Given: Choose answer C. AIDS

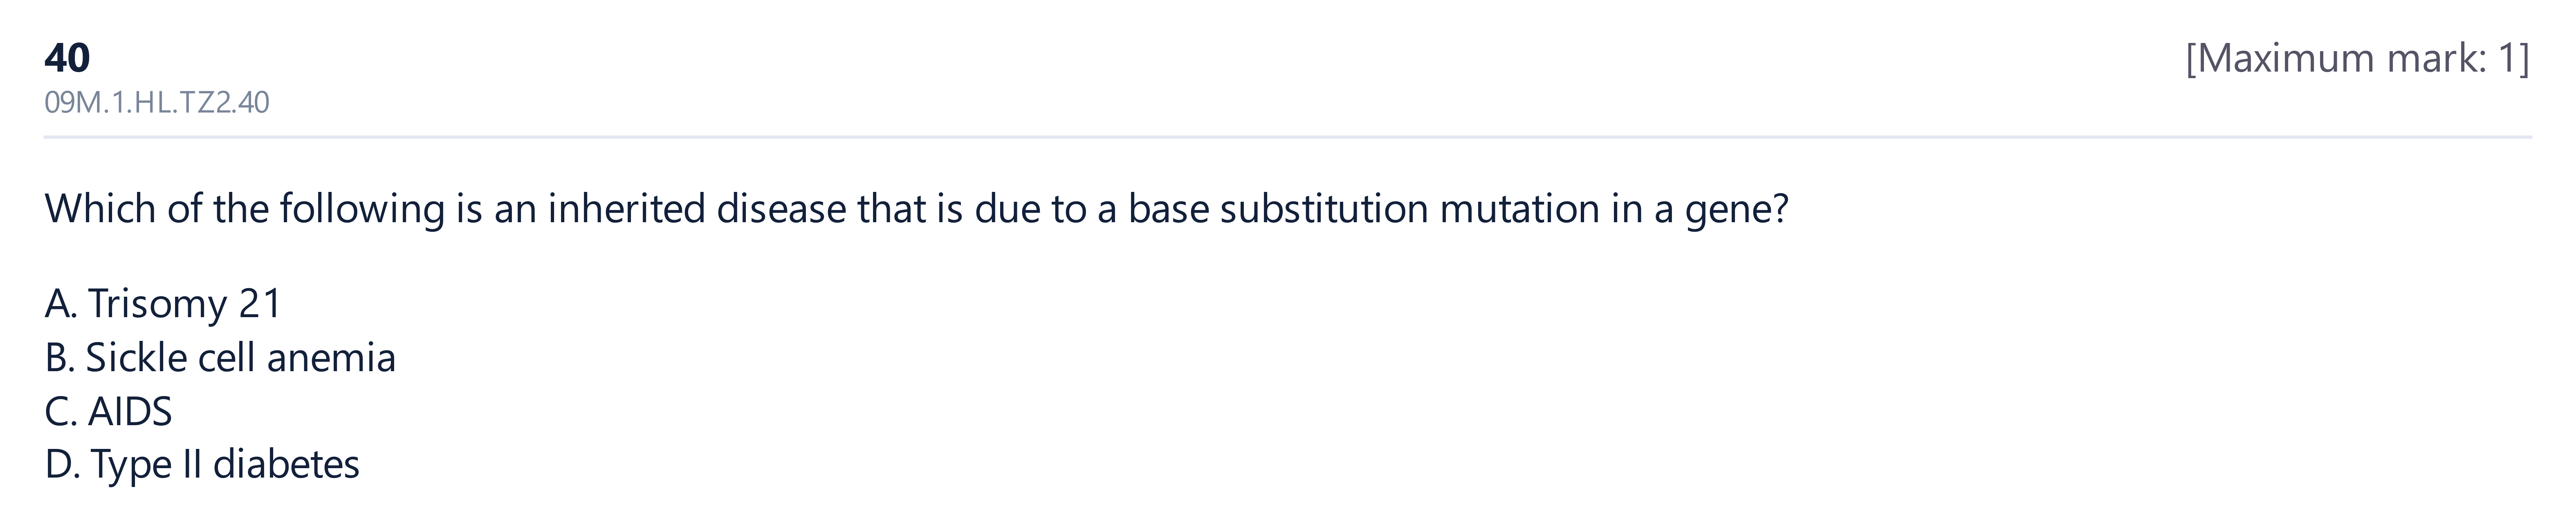Looking at the screenshot, I should pos(108,411).
